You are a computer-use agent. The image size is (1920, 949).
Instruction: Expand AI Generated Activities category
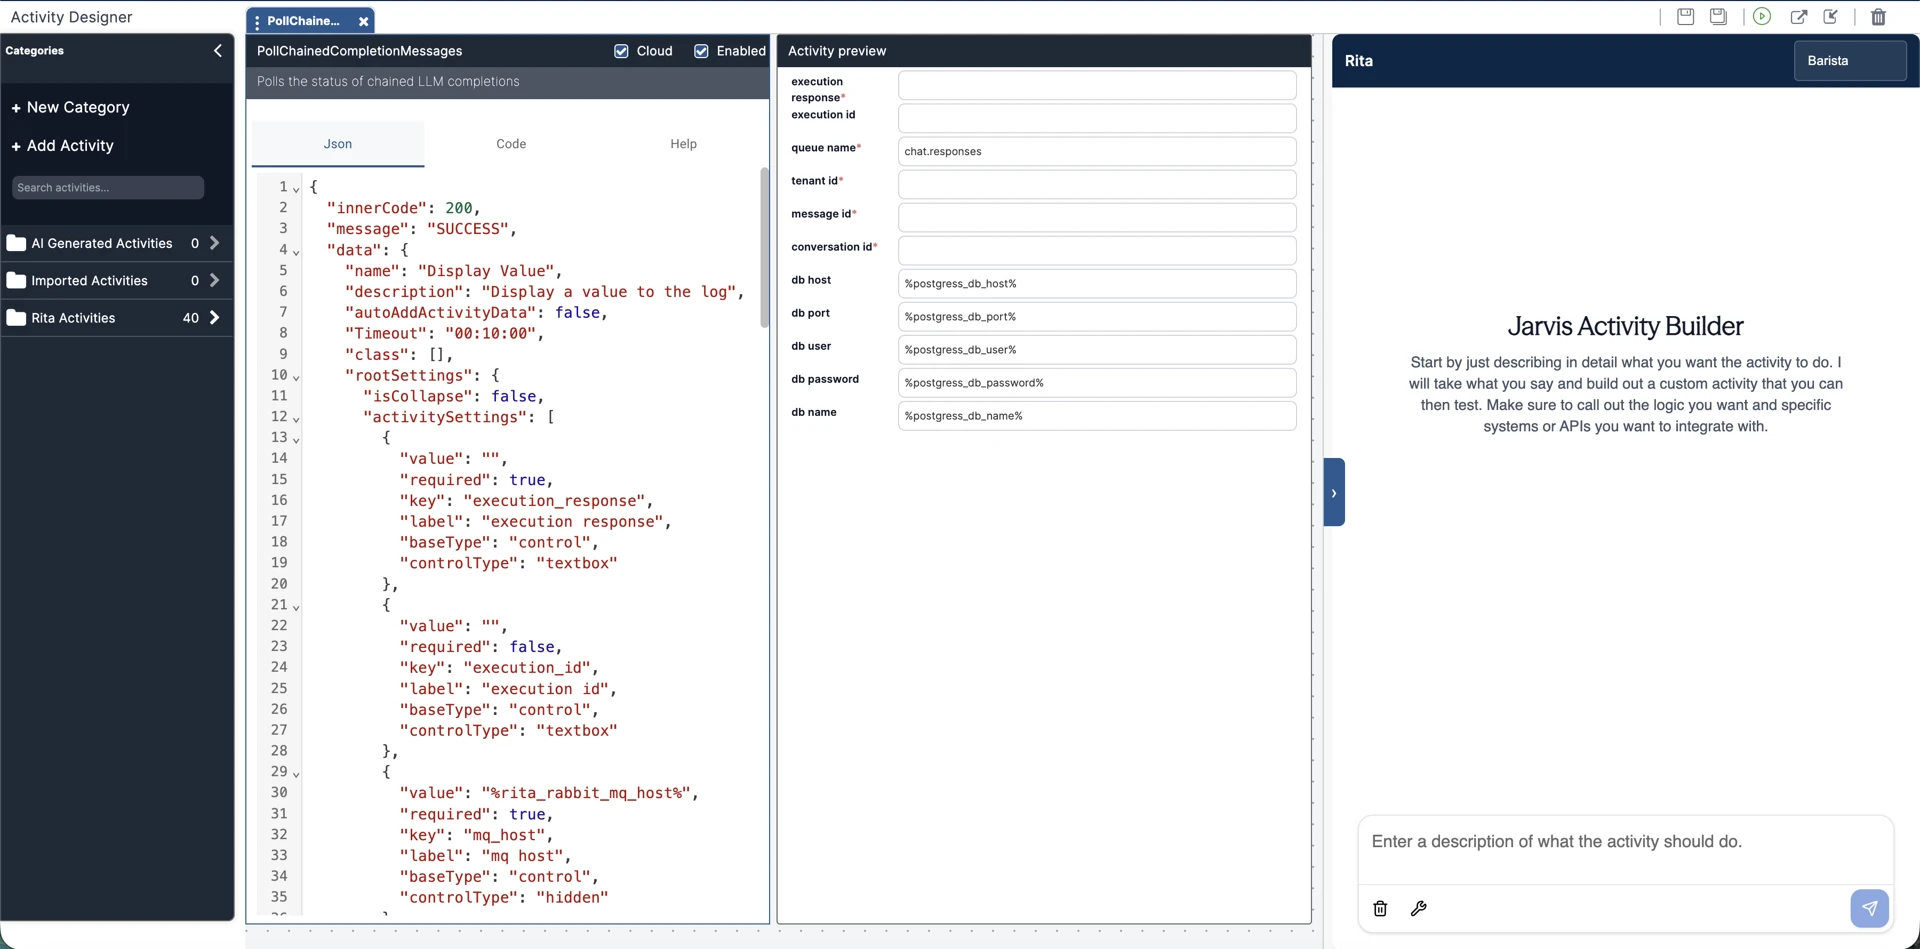click(x=214, y=243)
